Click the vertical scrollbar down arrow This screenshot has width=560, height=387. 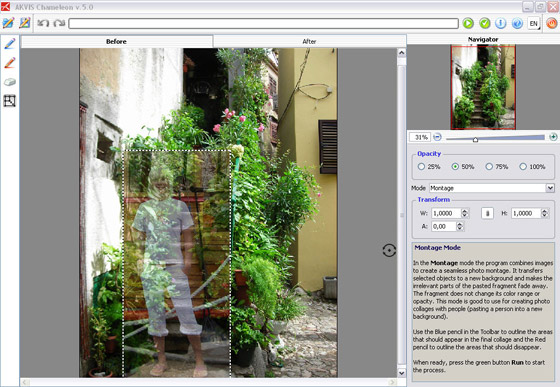click(x=401, y=373)
